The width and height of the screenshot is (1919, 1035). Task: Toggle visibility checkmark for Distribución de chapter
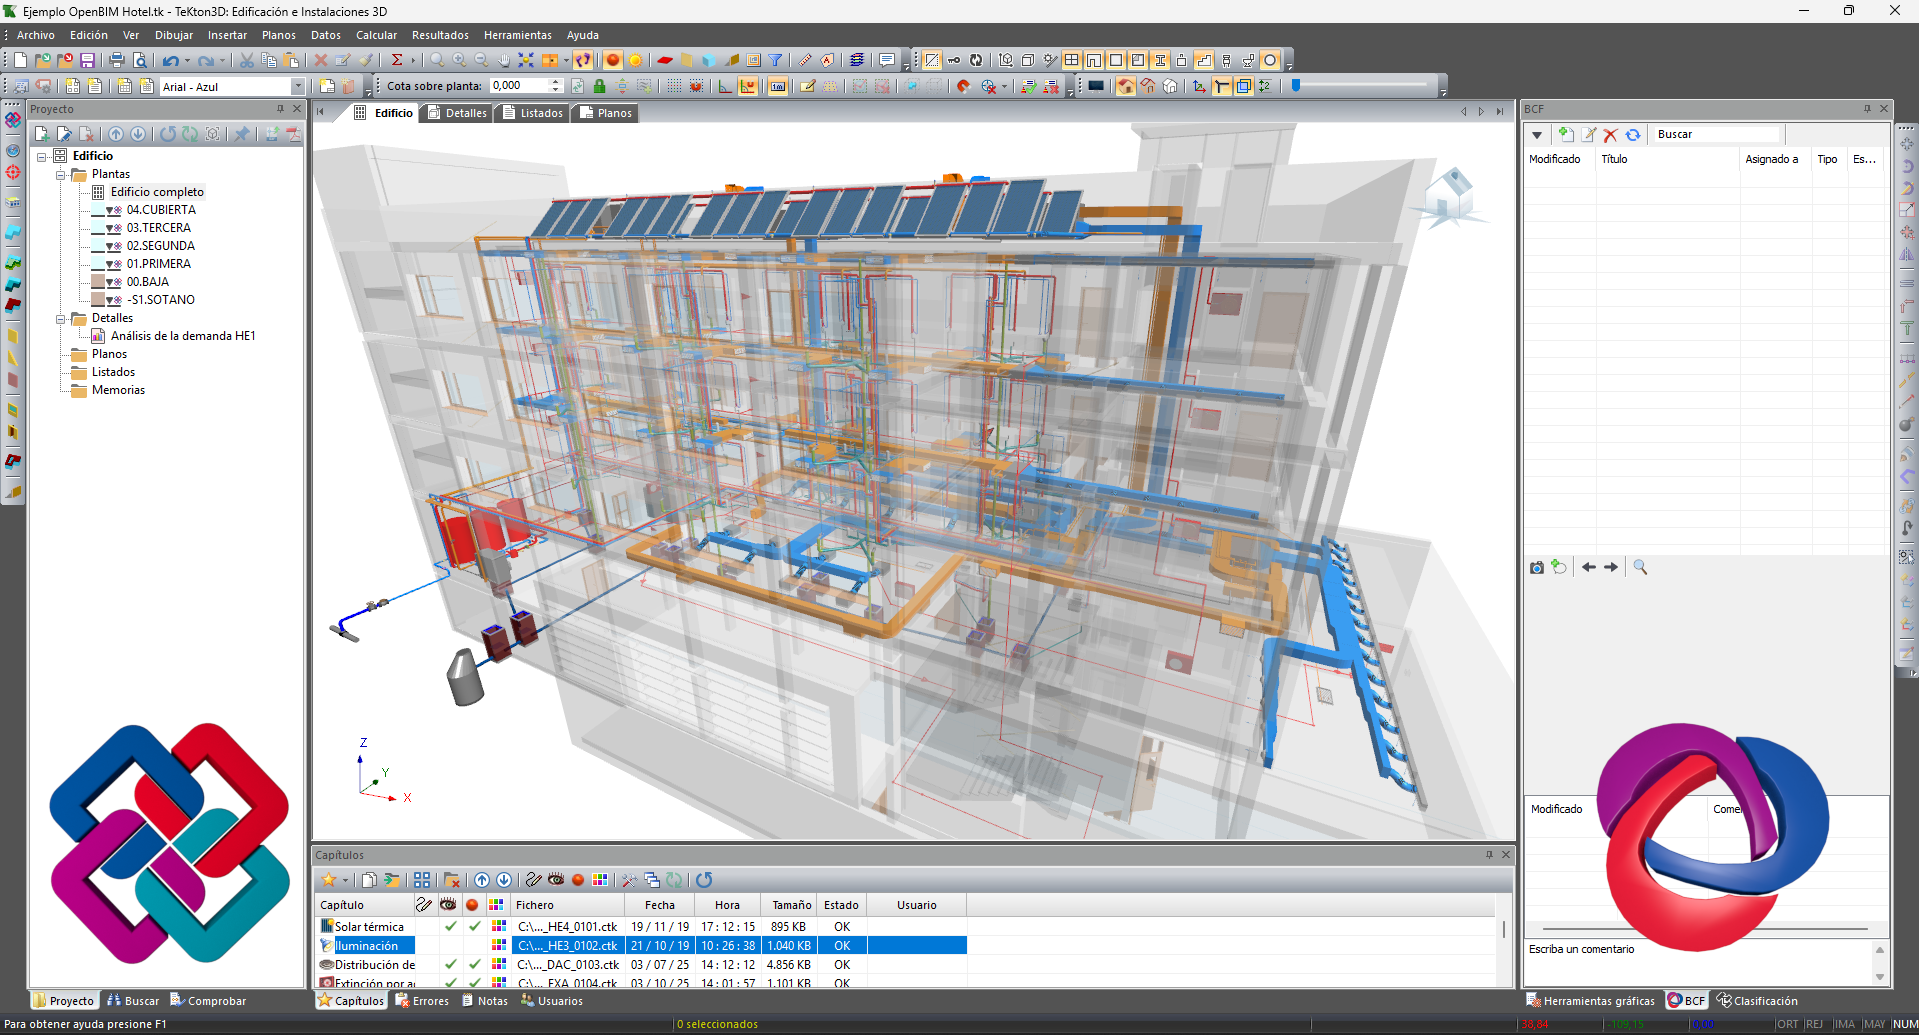tap(451, 964)
